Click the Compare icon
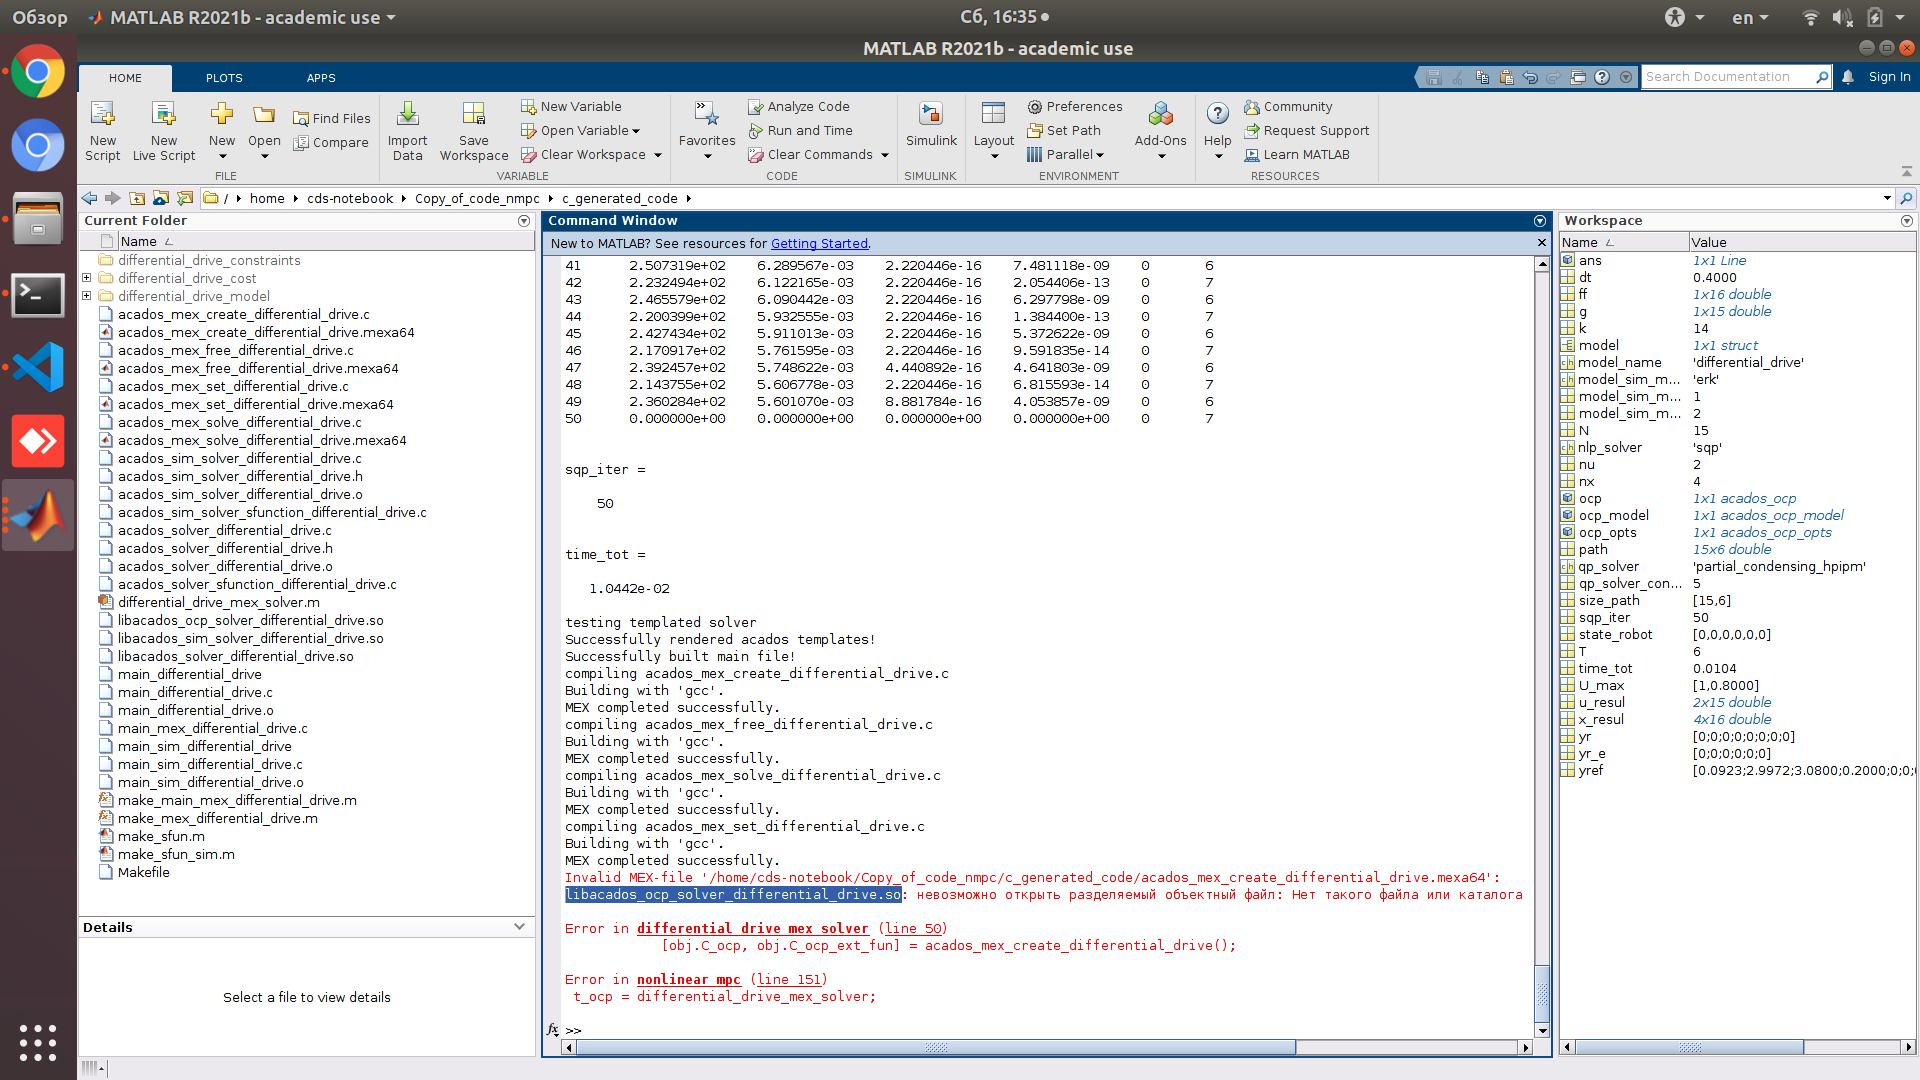1920x1080 pixels. coord(331,143)
